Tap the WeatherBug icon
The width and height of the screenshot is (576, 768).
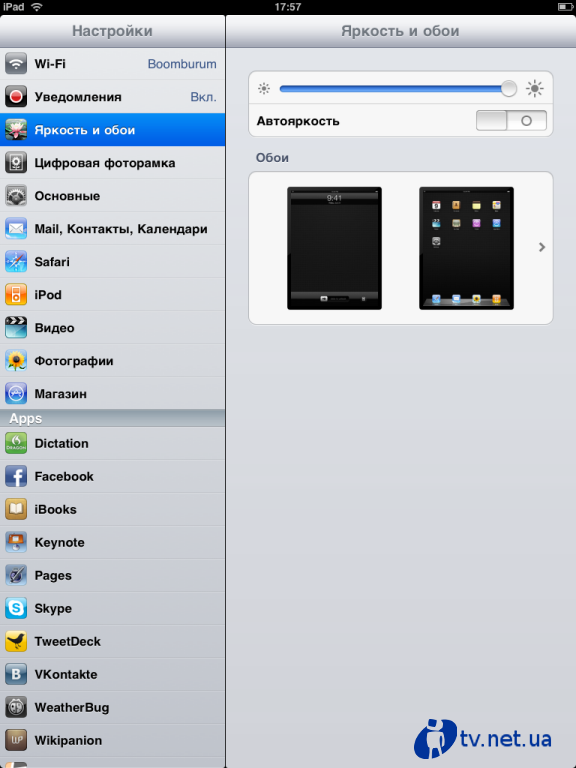(x=16, y=707)
